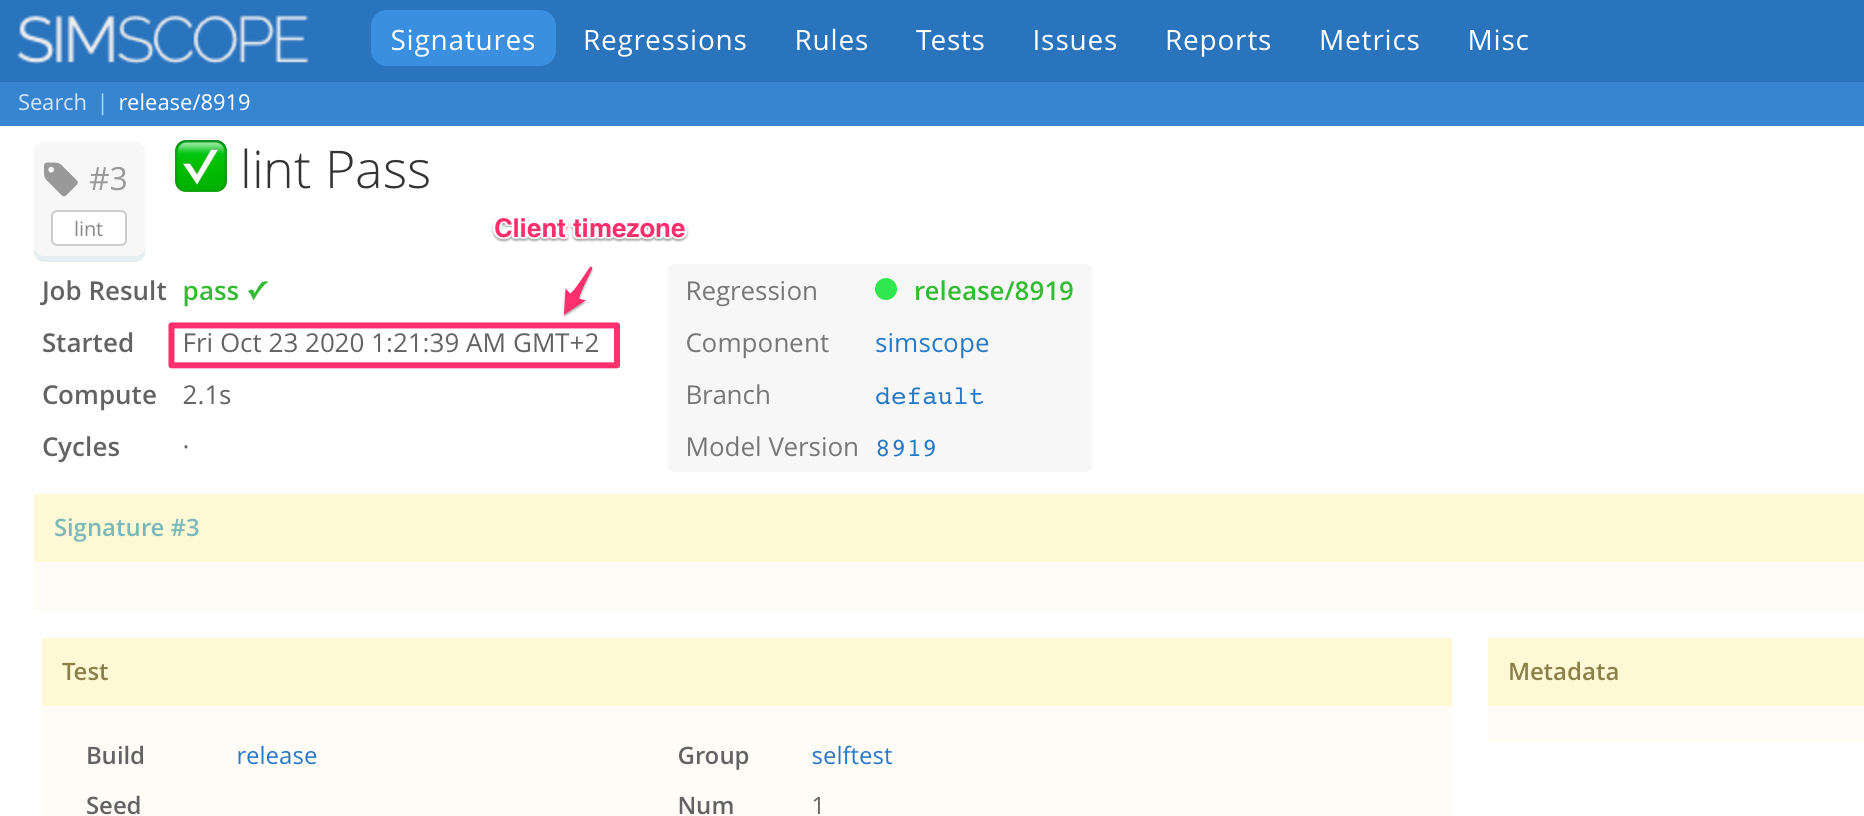Screen dimensions: 1864x816
Task: Click the 'Seed' label in Test panel
Action: pyautogui.click(x=113, y=804)
